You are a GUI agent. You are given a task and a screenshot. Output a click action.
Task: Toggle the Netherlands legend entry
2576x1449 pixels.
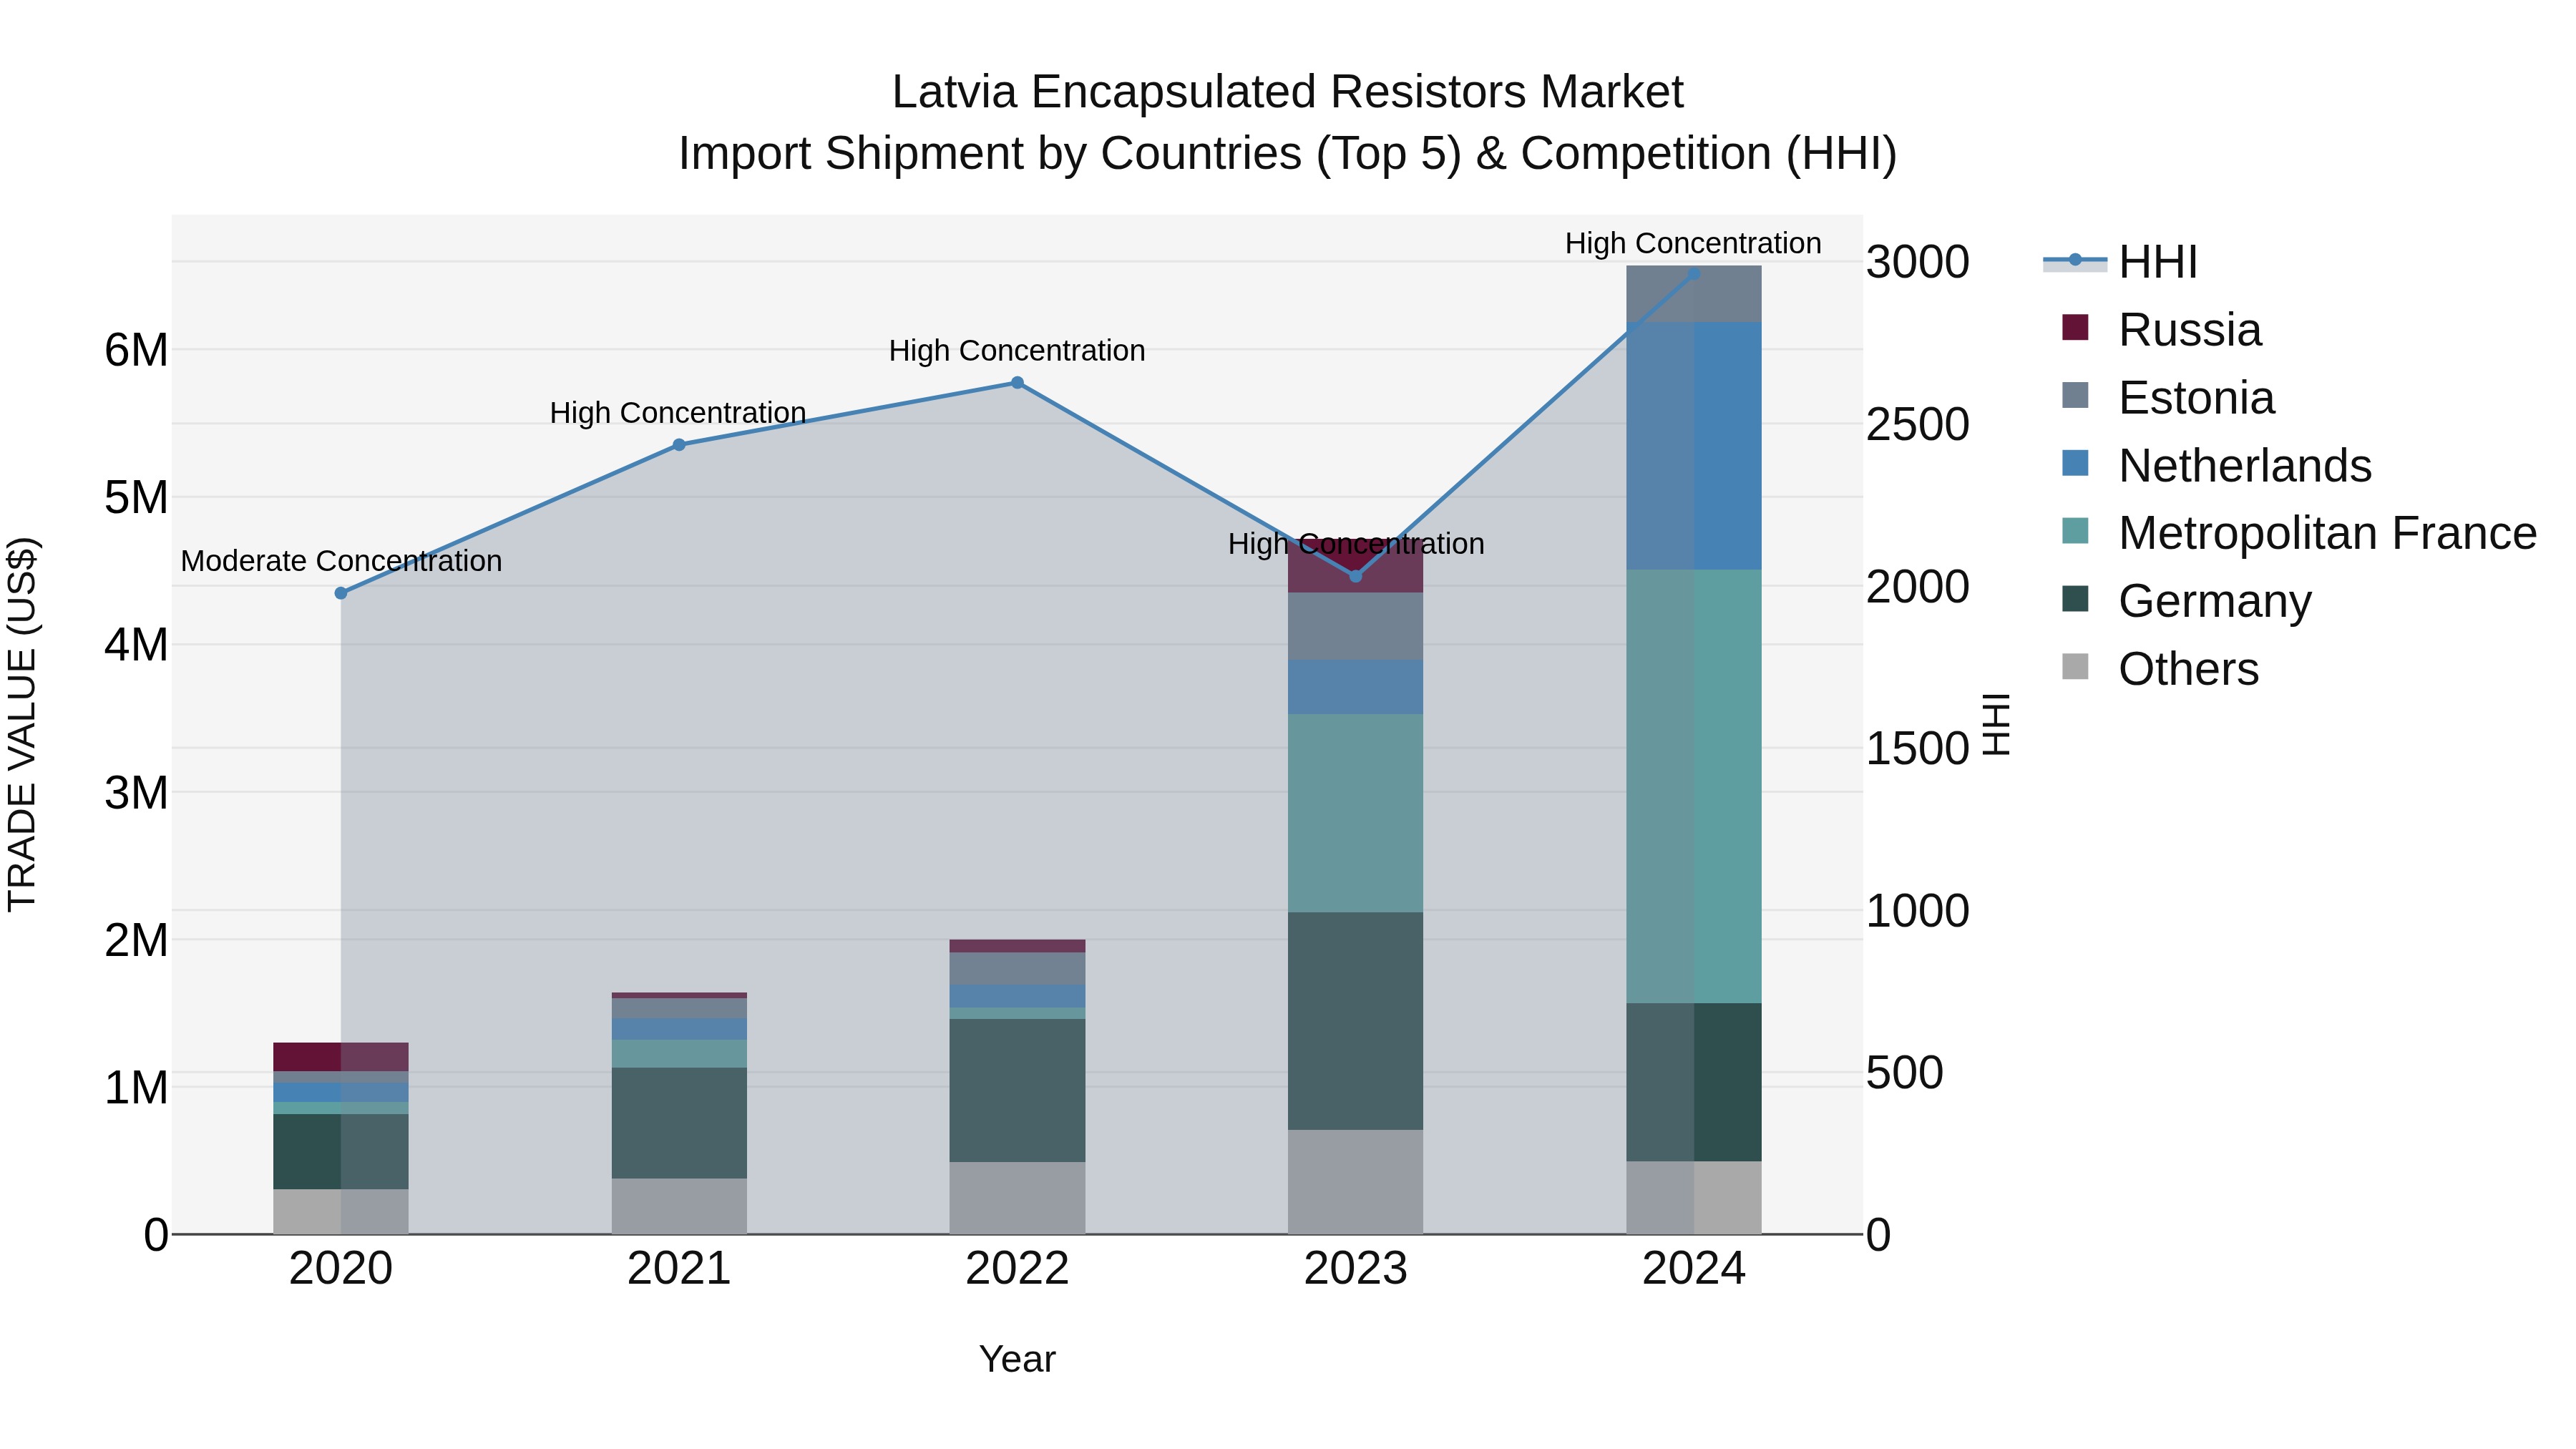coord(2216,466)
